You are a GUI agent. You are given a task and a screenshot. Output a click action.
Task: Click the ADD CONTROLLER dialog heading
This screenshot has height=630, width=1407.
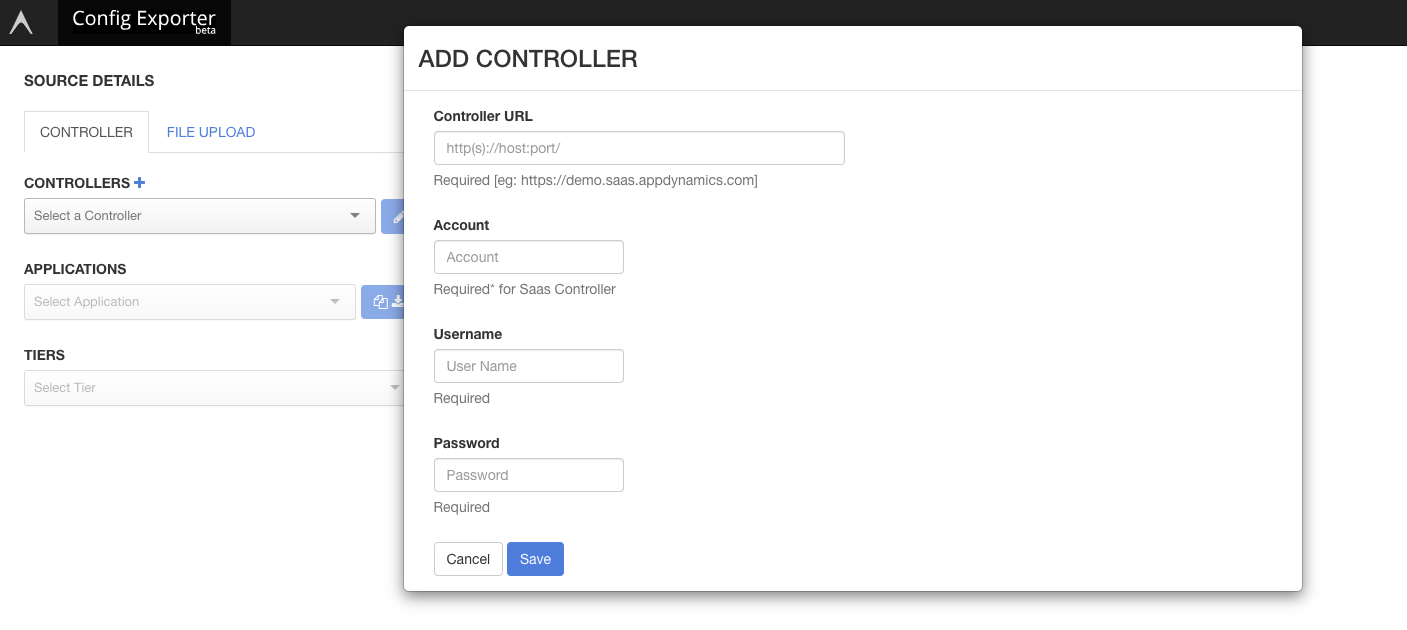click(x=528, y=59)
